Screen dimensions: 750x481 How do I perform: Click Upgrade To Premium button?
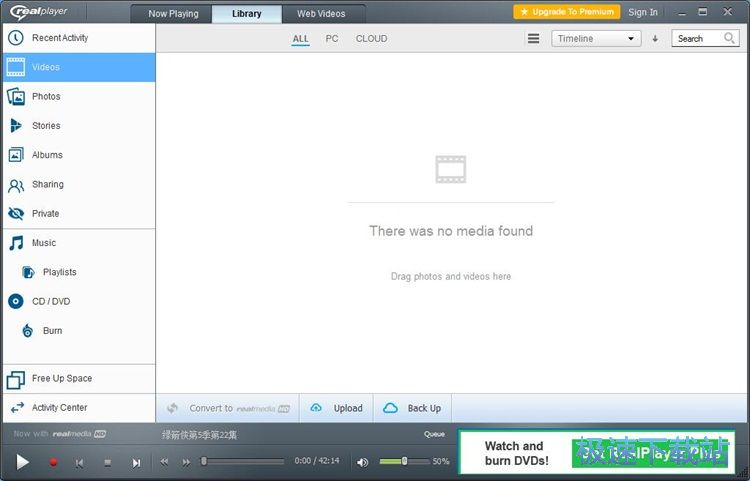coord(566,12)
